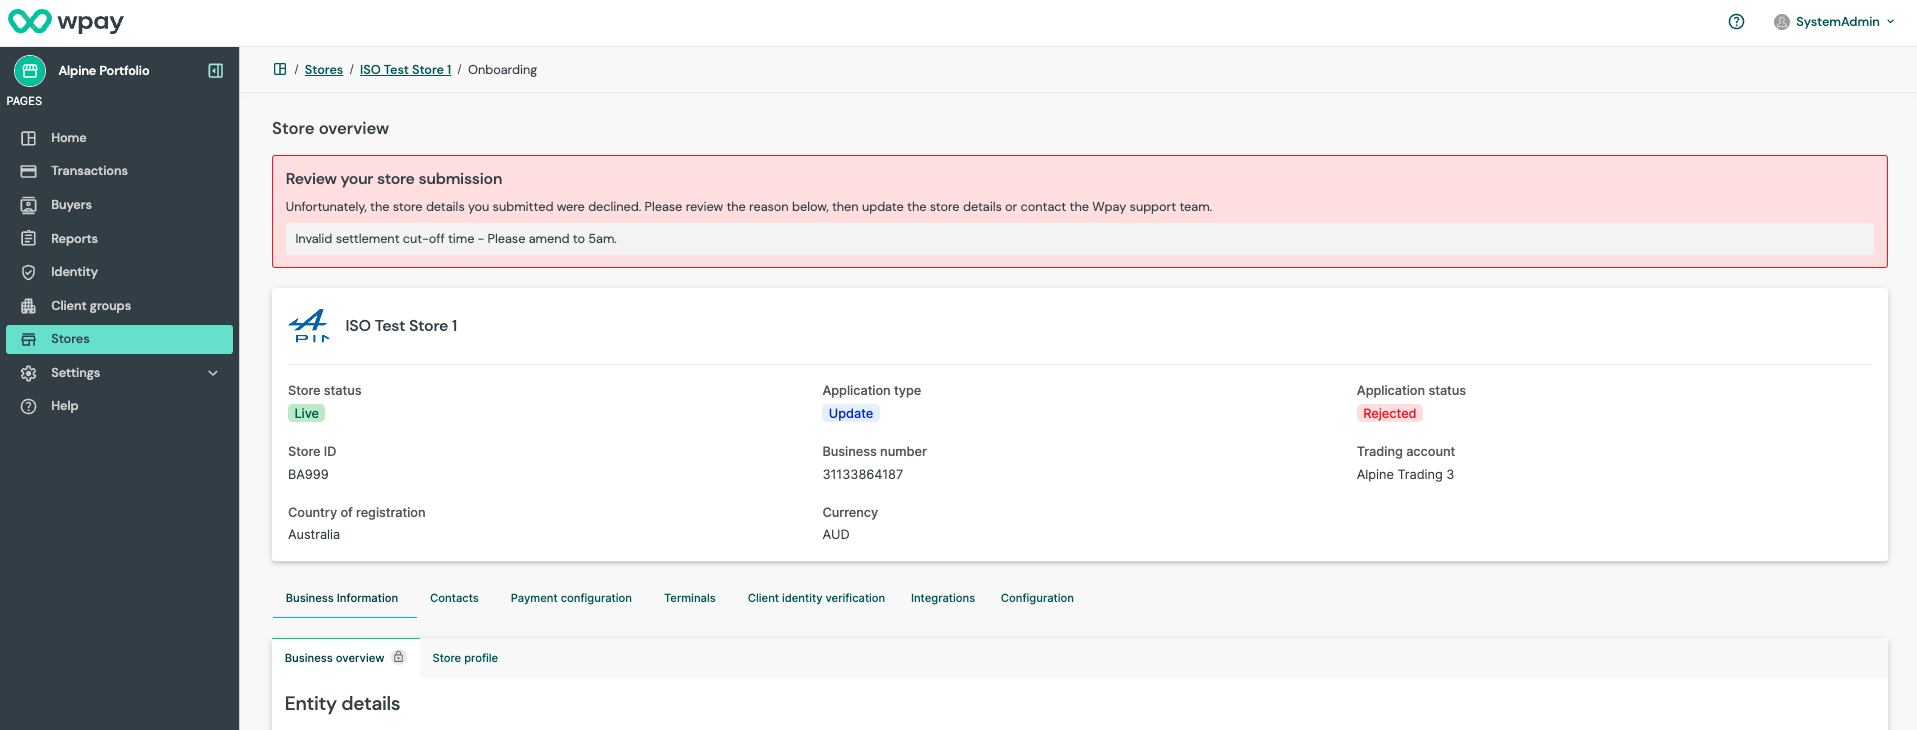Follow the ISO Test Store 1 breadcrumb link
The height and width of the screenshot is (730, 1917).
tap(405, 70)
